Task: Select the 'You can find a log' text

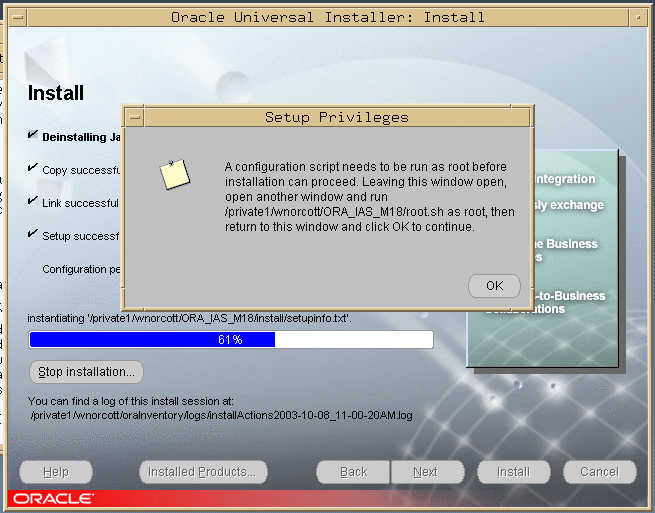Action: pyautogui.click(x=131, y=401)
